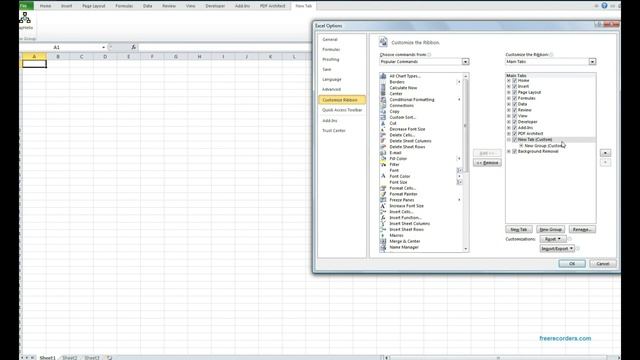Click the Decrease Font Size command icon
This screenshot has width=640, height=360.
pos(383,129)
